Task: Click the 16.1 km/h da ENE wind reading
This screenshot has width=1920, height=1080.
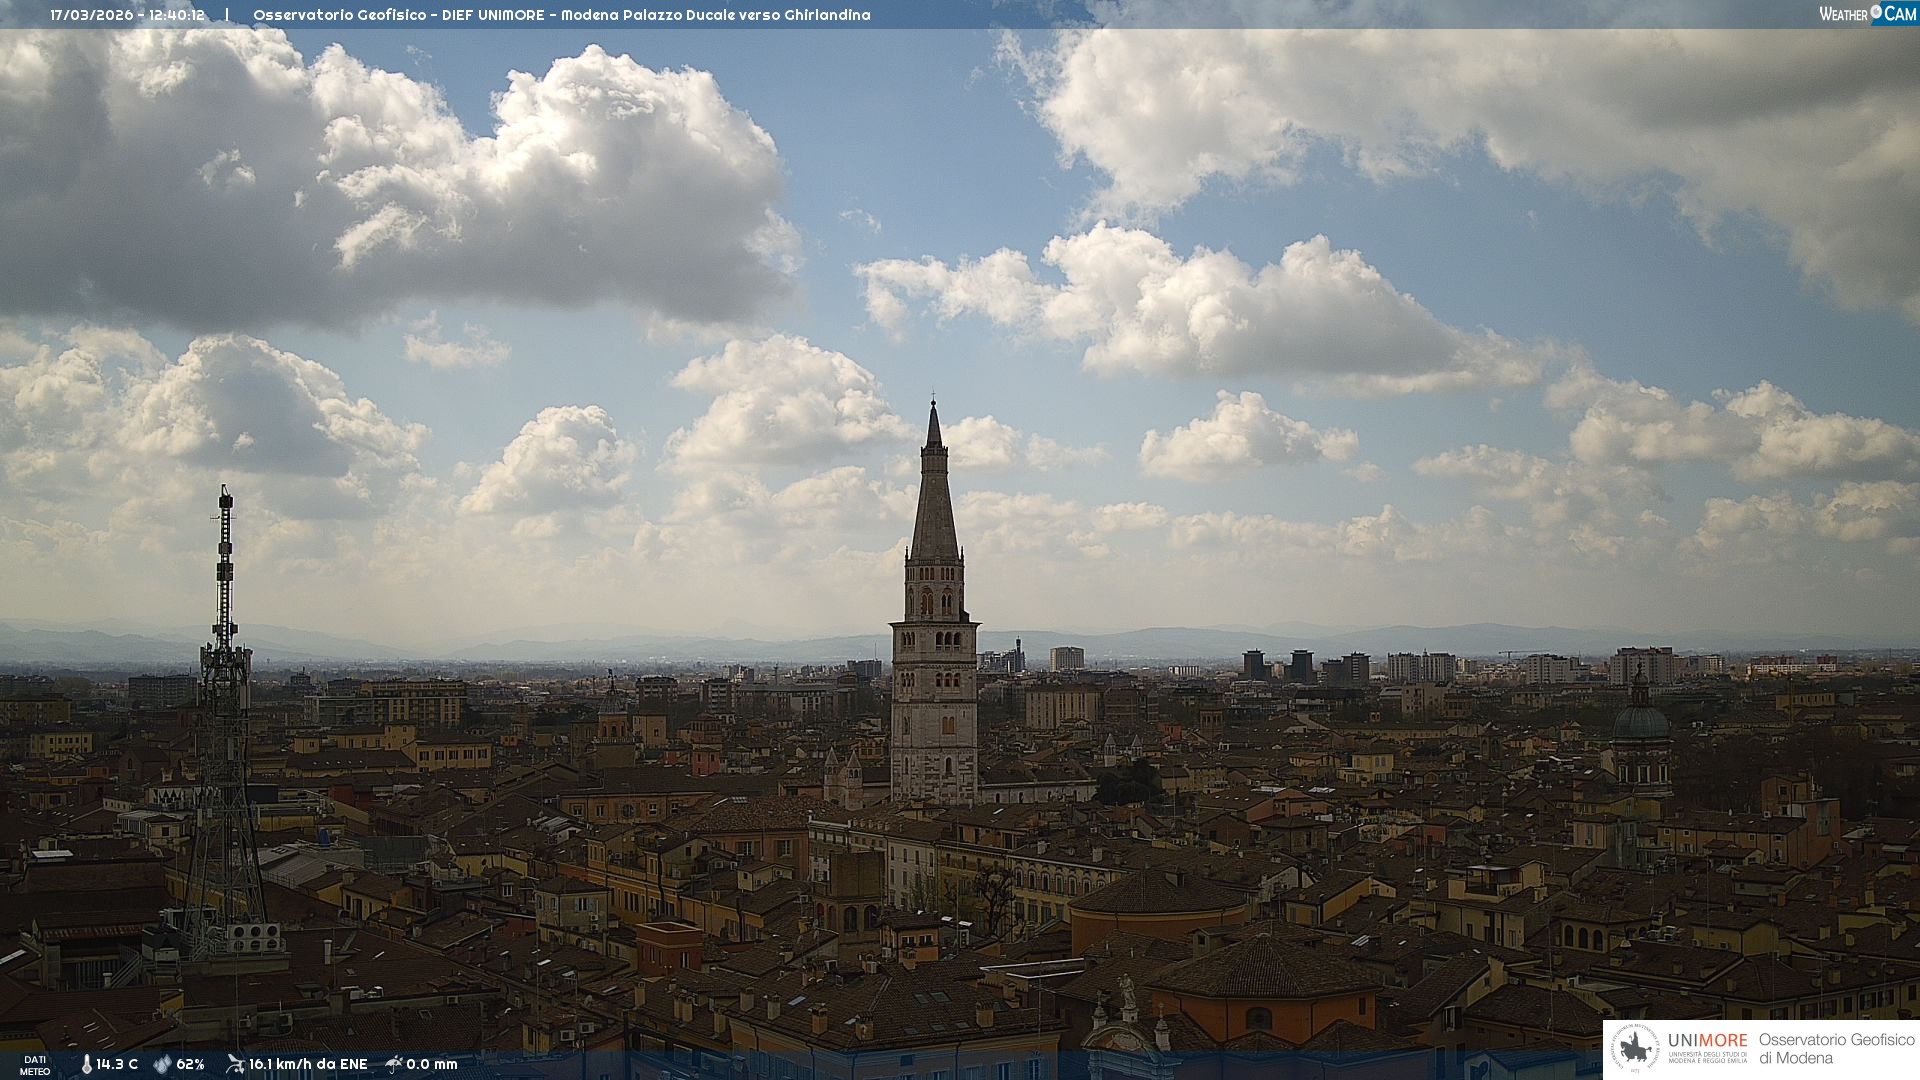Action: [308, 1064]
